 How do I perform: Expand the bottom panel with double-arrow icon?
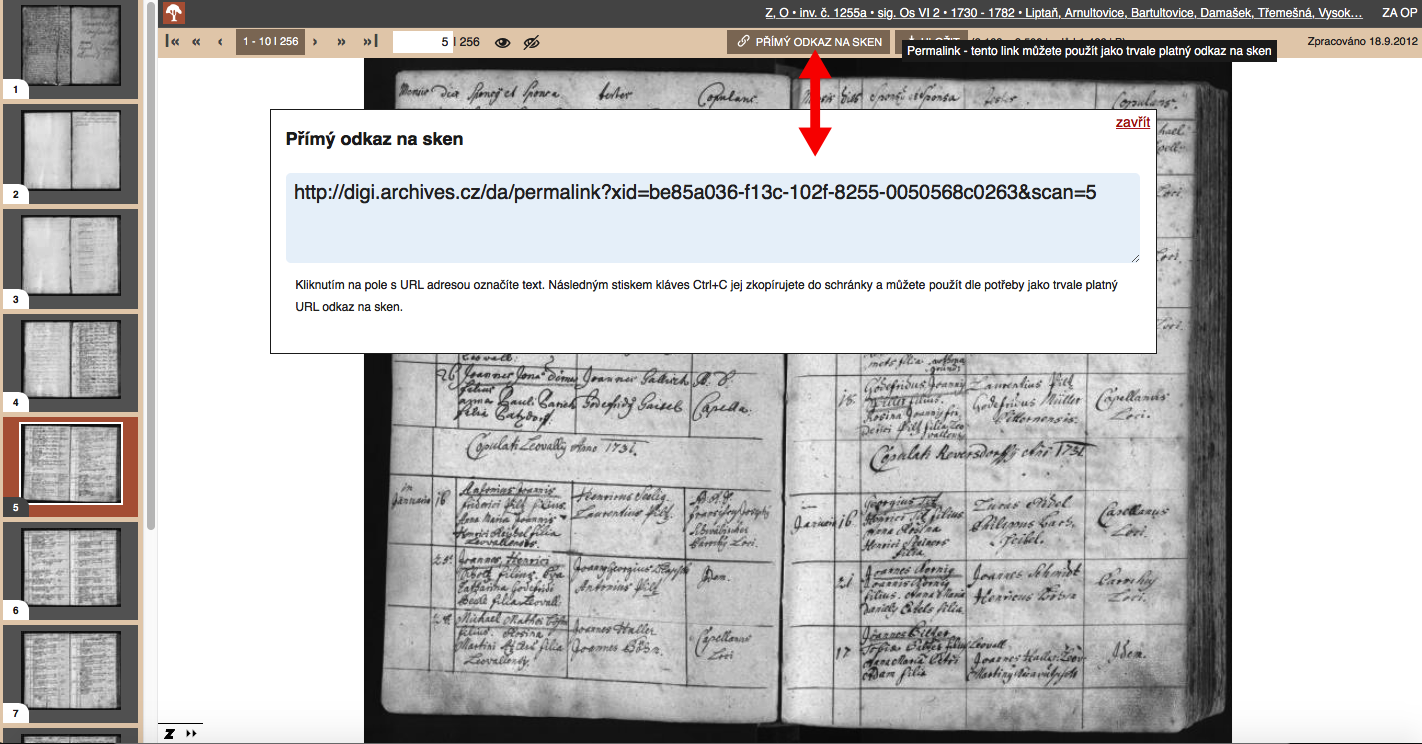pyautogui.click(x=191, y=733)
